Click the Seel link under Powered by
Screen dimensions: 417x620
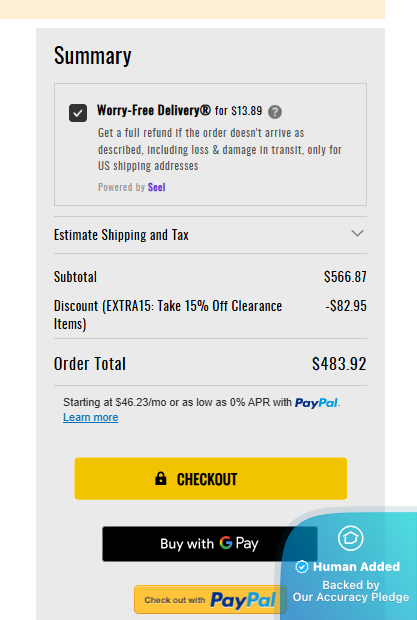coord(157,187)
